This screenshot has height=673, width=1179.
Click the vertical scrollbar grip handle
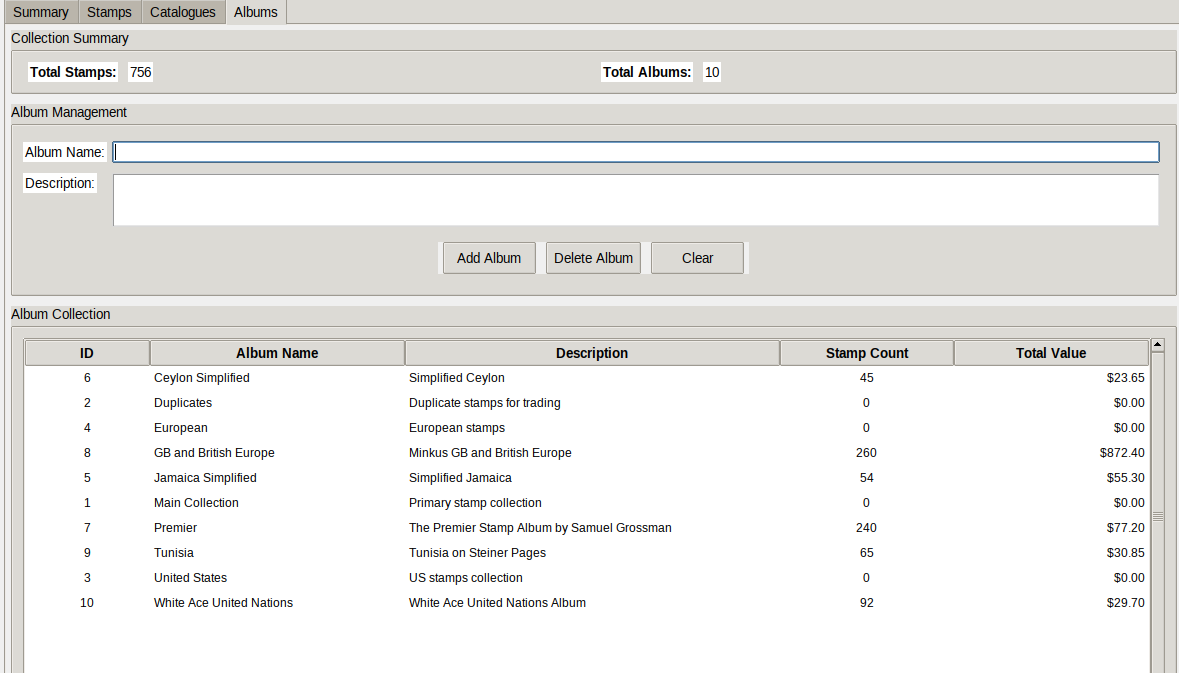tap(1158, 517)
